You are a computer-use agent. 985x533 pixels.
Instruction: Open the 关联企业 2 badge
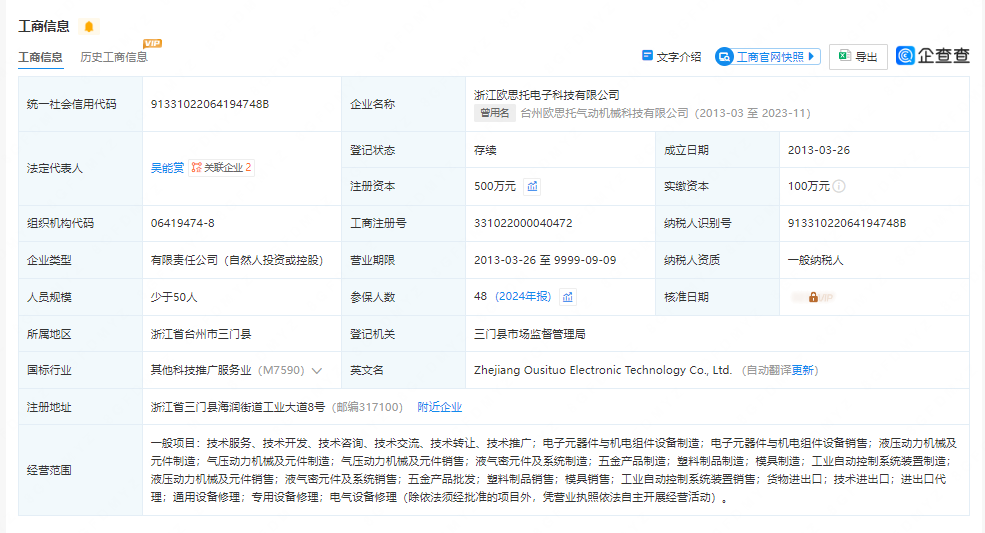(x=222, y=168)
